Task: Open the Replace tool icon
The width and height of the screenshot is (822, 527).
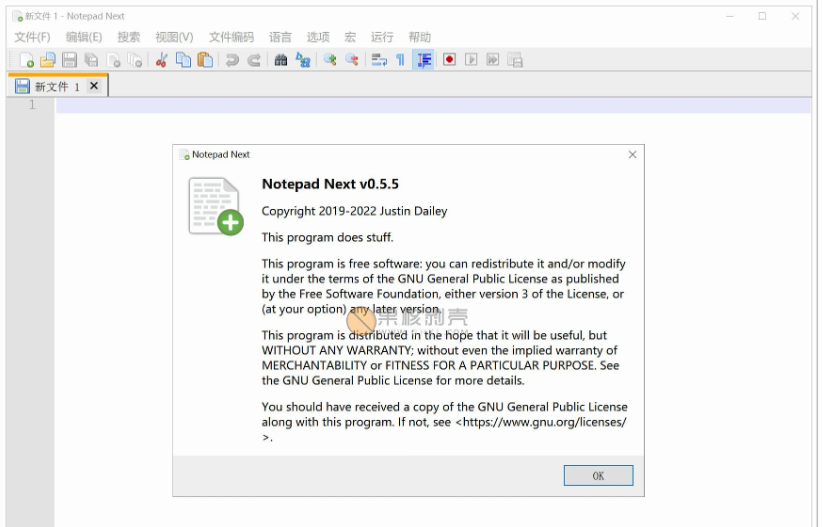Action: click(x=303, y=60)
